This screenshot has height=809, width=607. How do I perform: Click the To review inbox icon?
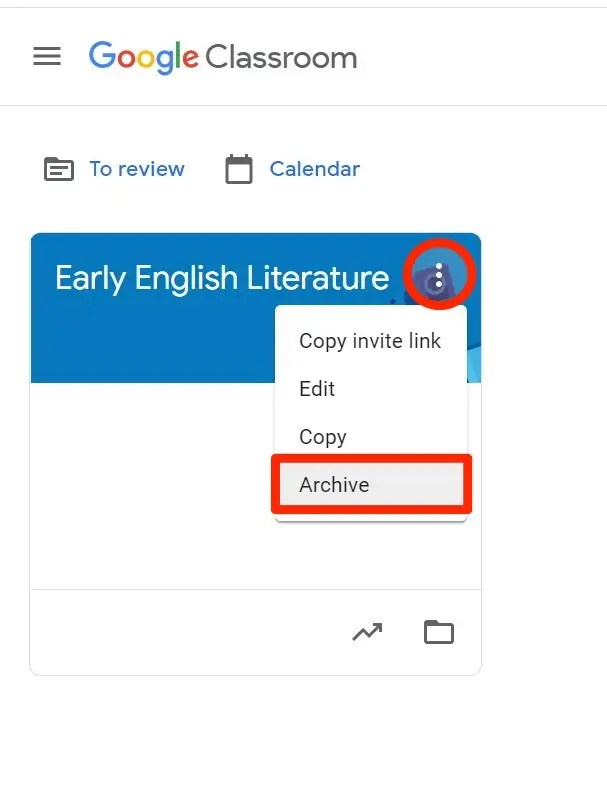[x=59, y=169]
